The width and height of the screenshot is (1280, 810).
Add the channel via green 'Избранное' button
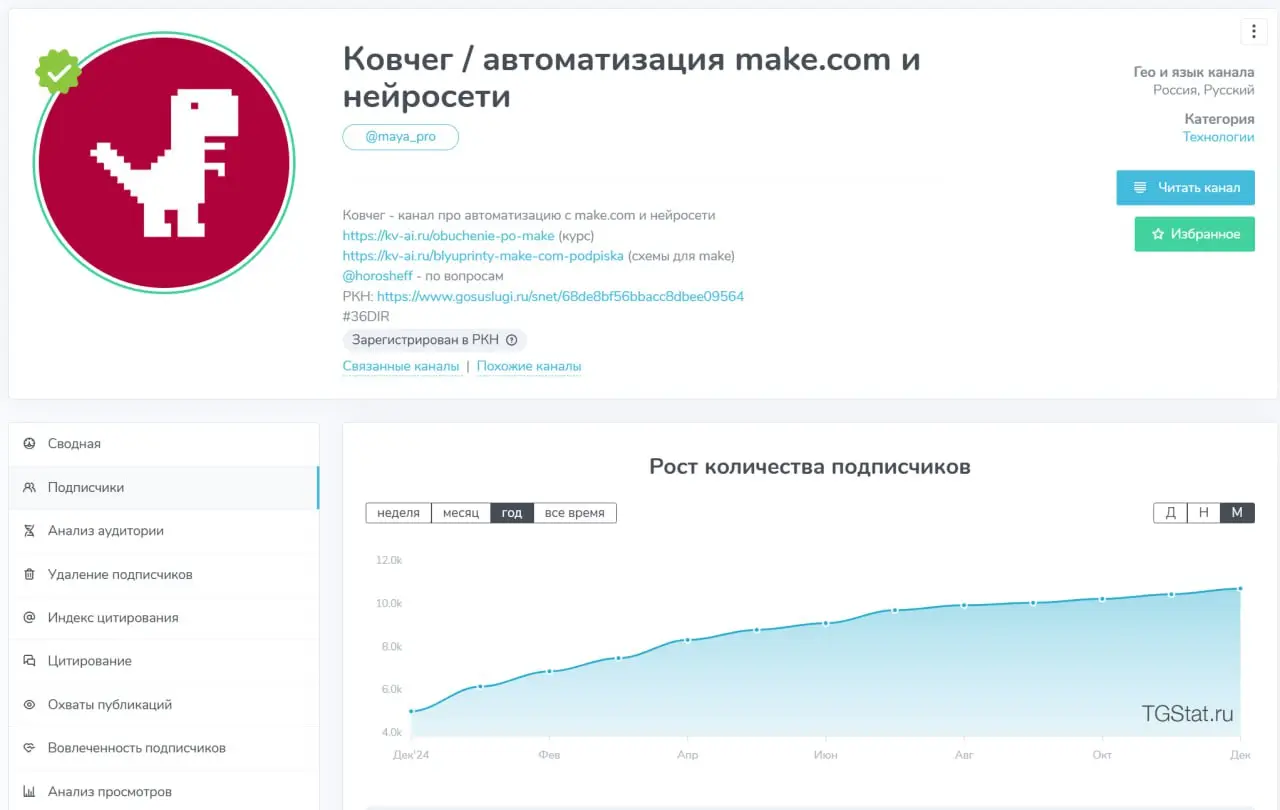[x=1194, y=234]
